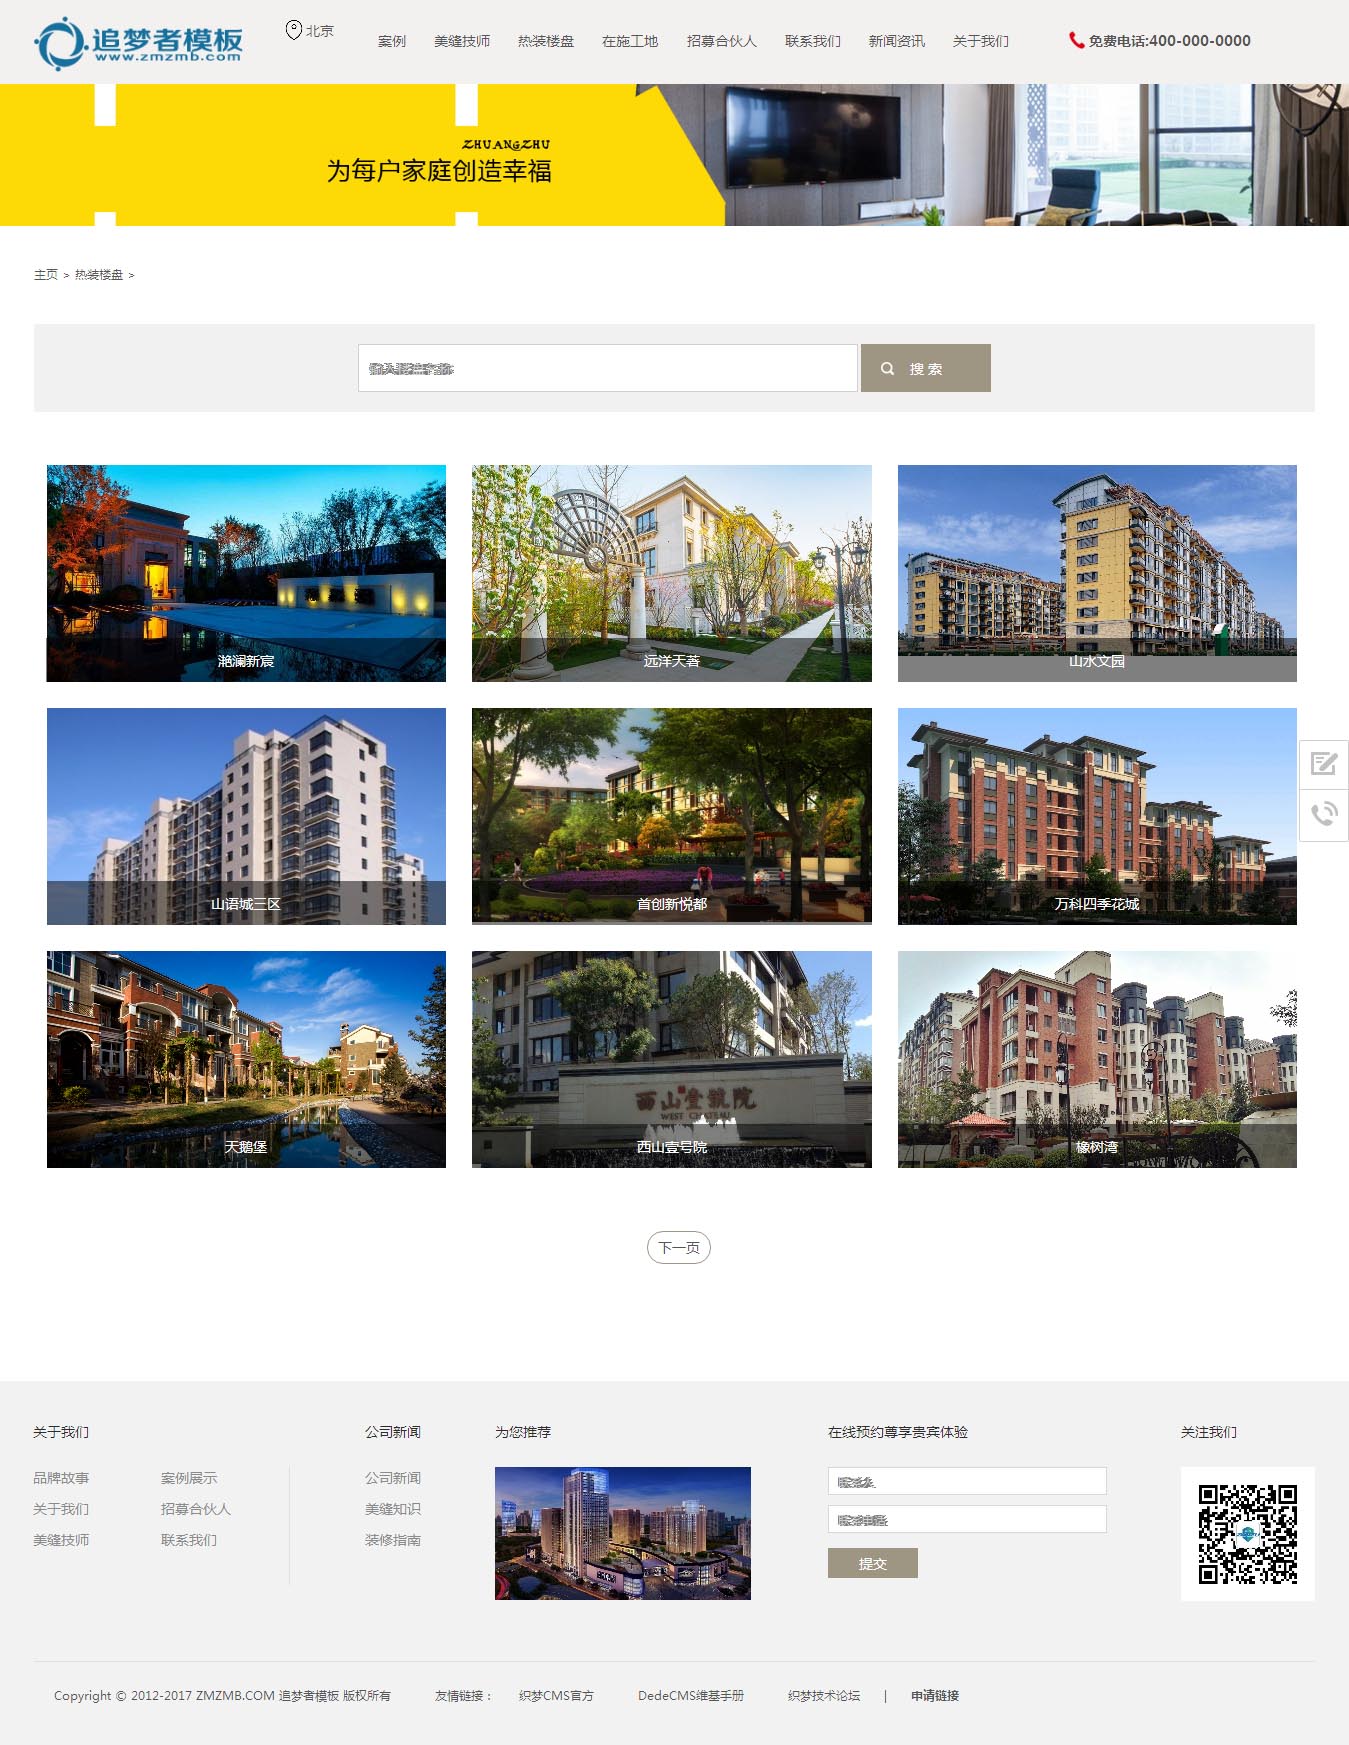The width and height of the screenshot is (1349, 1745).
Task: Click the first input field in booking form
Action: [966, 1482]
